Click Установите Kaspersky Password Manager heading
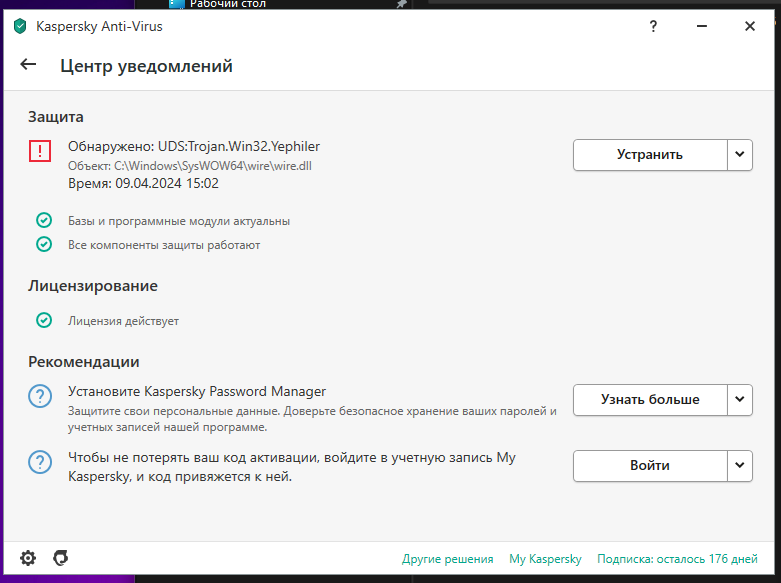 coord(197,392)
